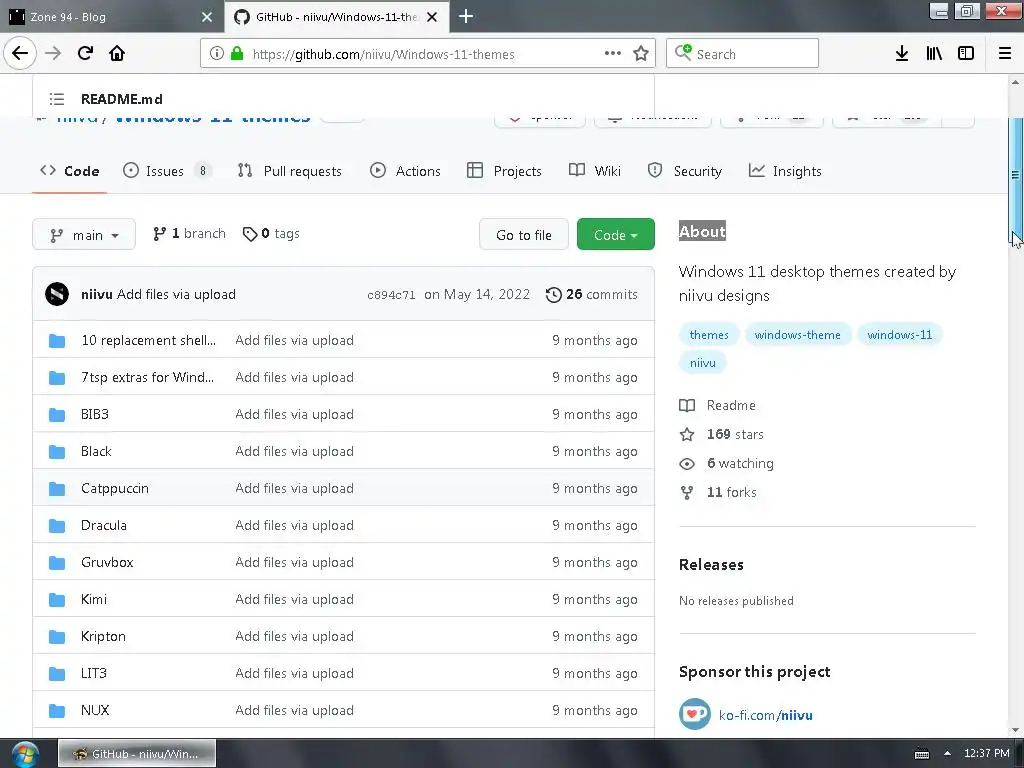1024x768 pixels.
Task: View the 26 commits history
Action: 592,295
